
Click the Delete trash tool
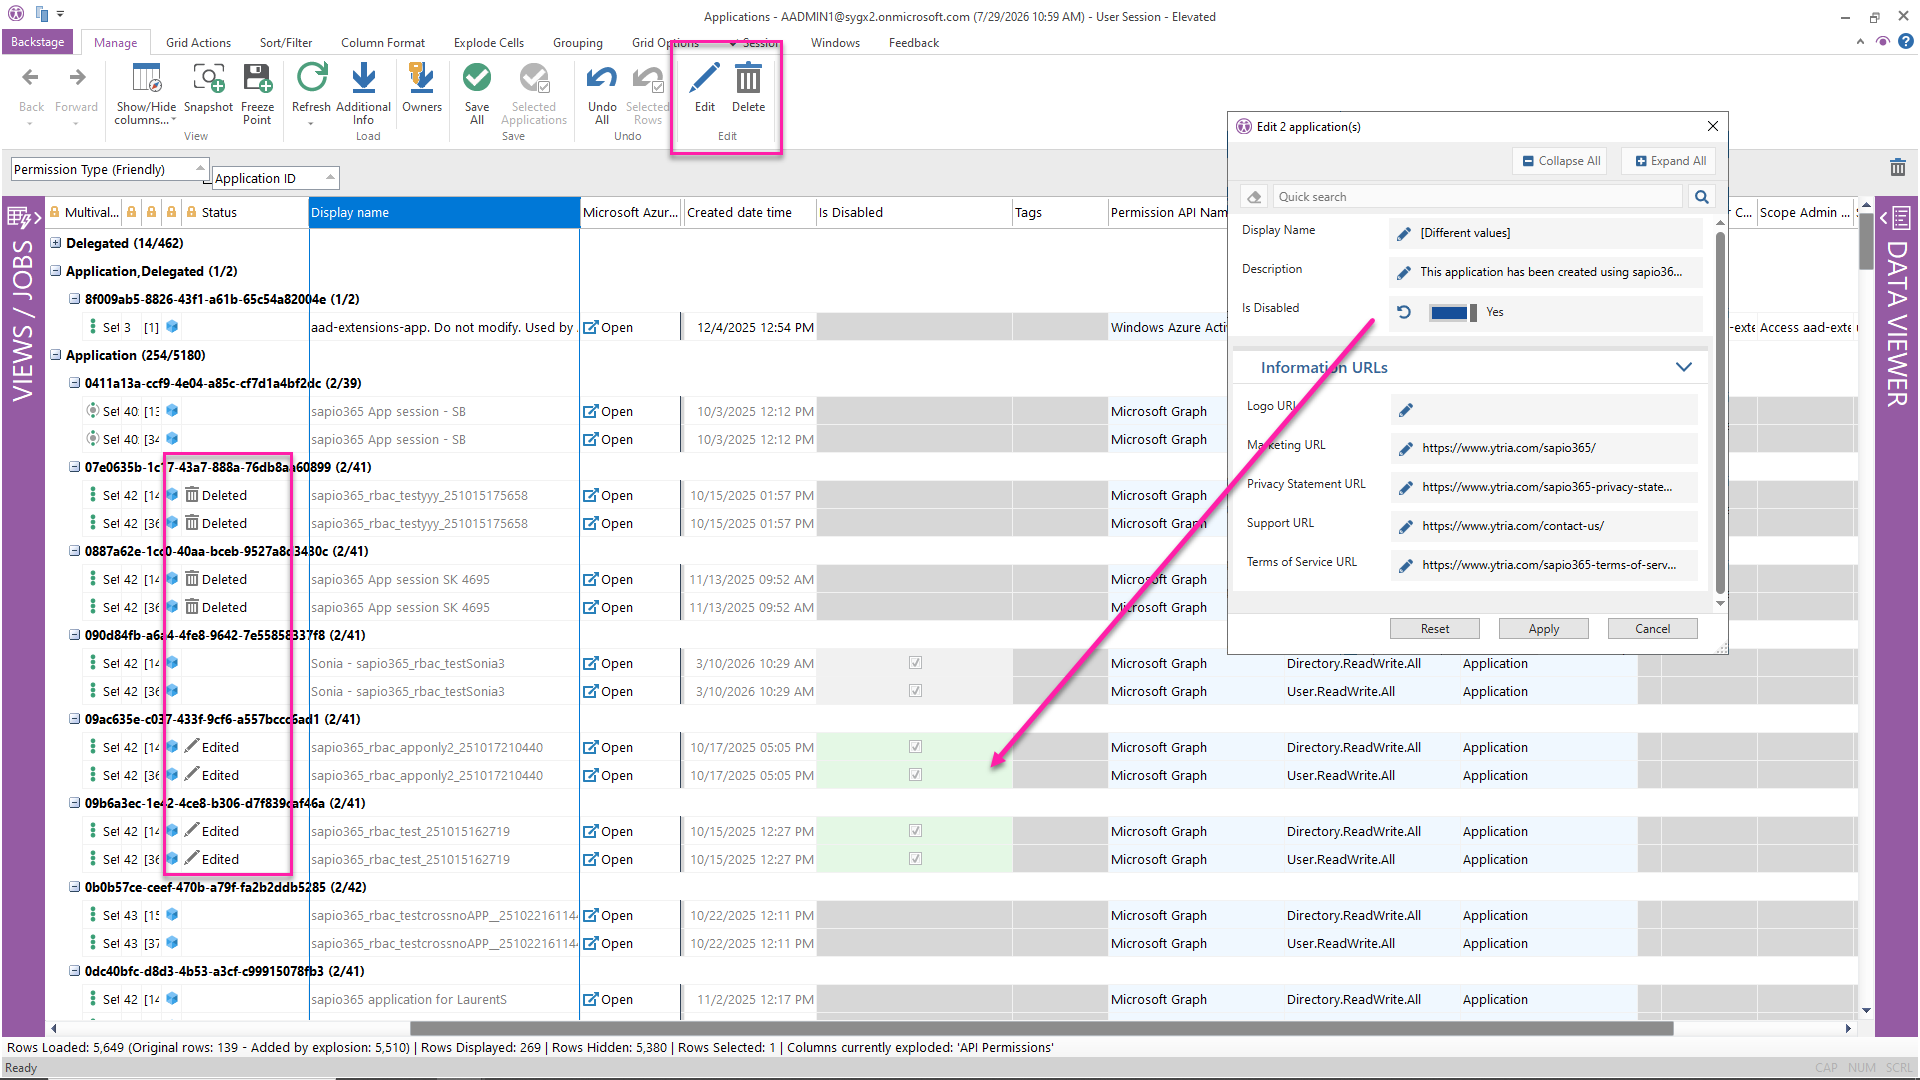coord(748,88)
